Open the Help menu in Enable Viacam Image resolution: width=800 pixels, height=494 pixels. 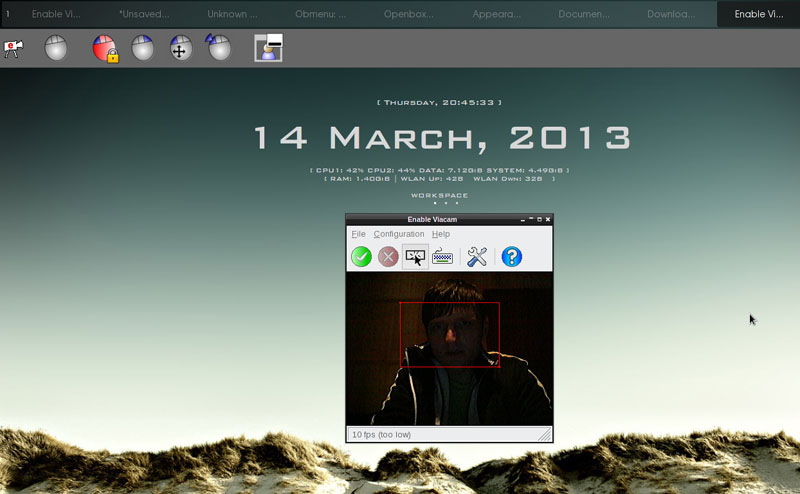point(441,234)
